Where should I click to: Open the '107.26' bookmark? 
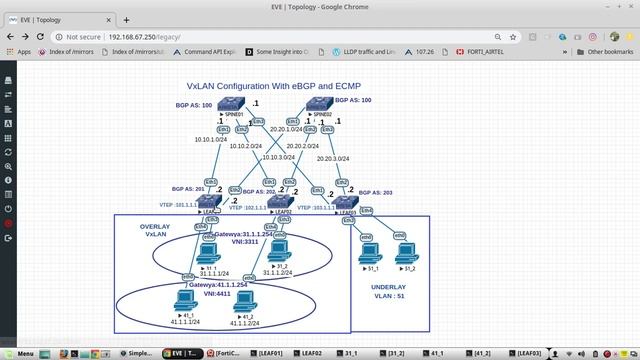click(420, 52)
